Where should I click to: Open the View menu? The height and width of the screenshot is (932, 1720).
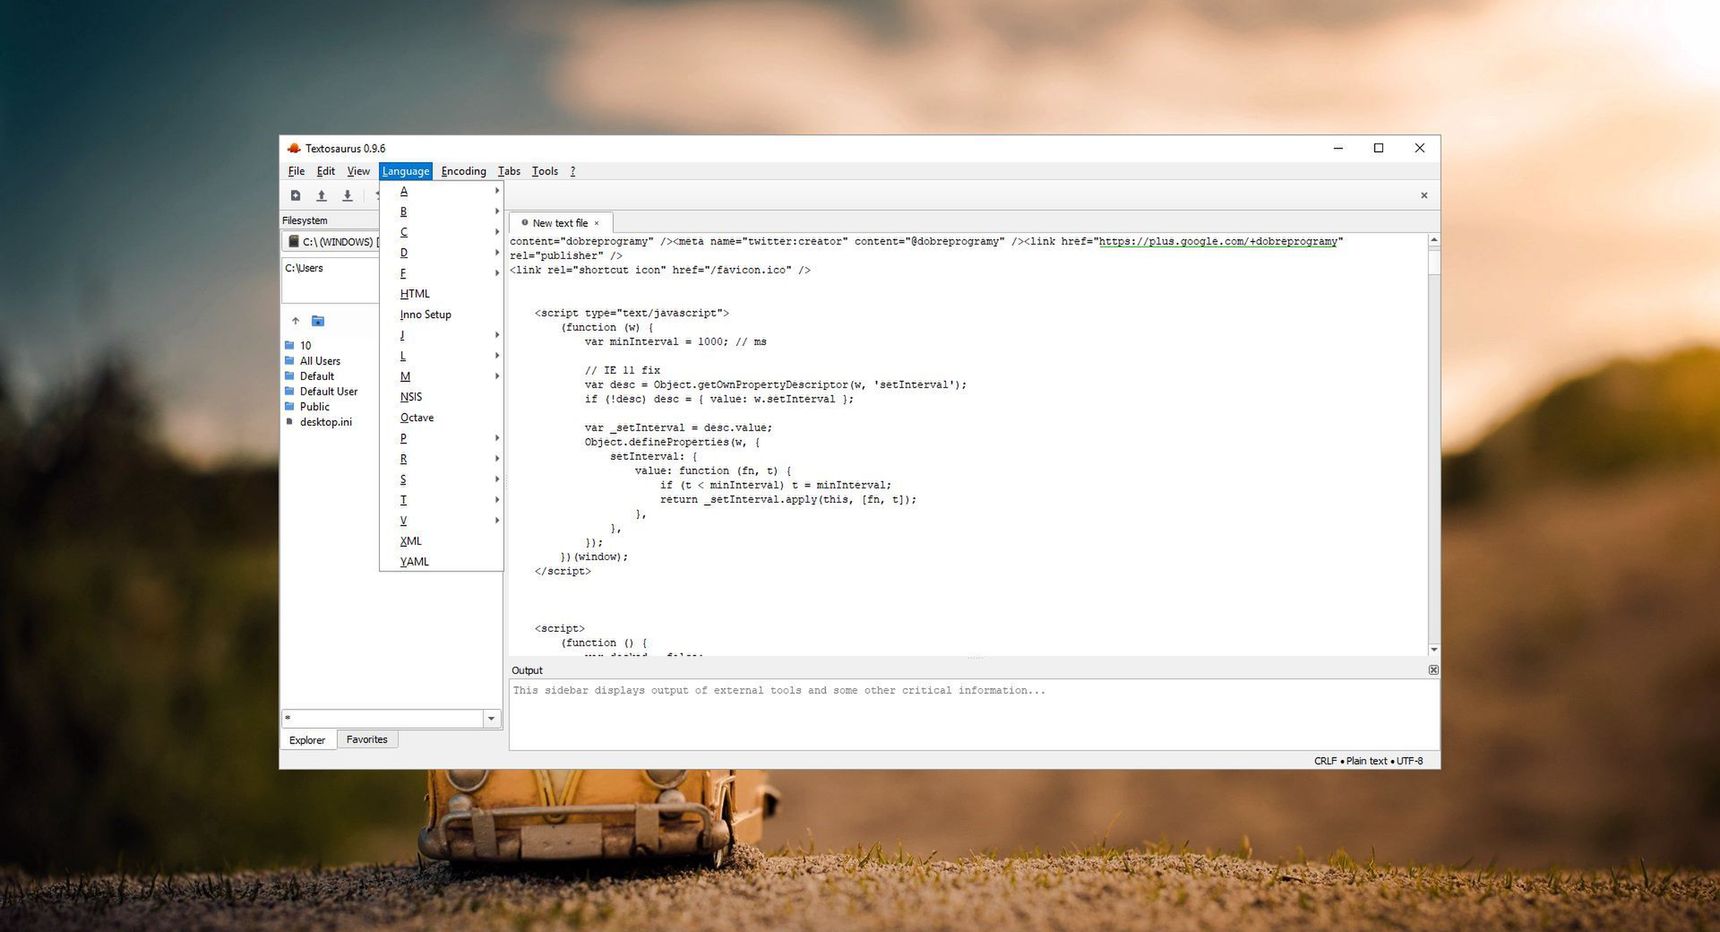(358, 171)
